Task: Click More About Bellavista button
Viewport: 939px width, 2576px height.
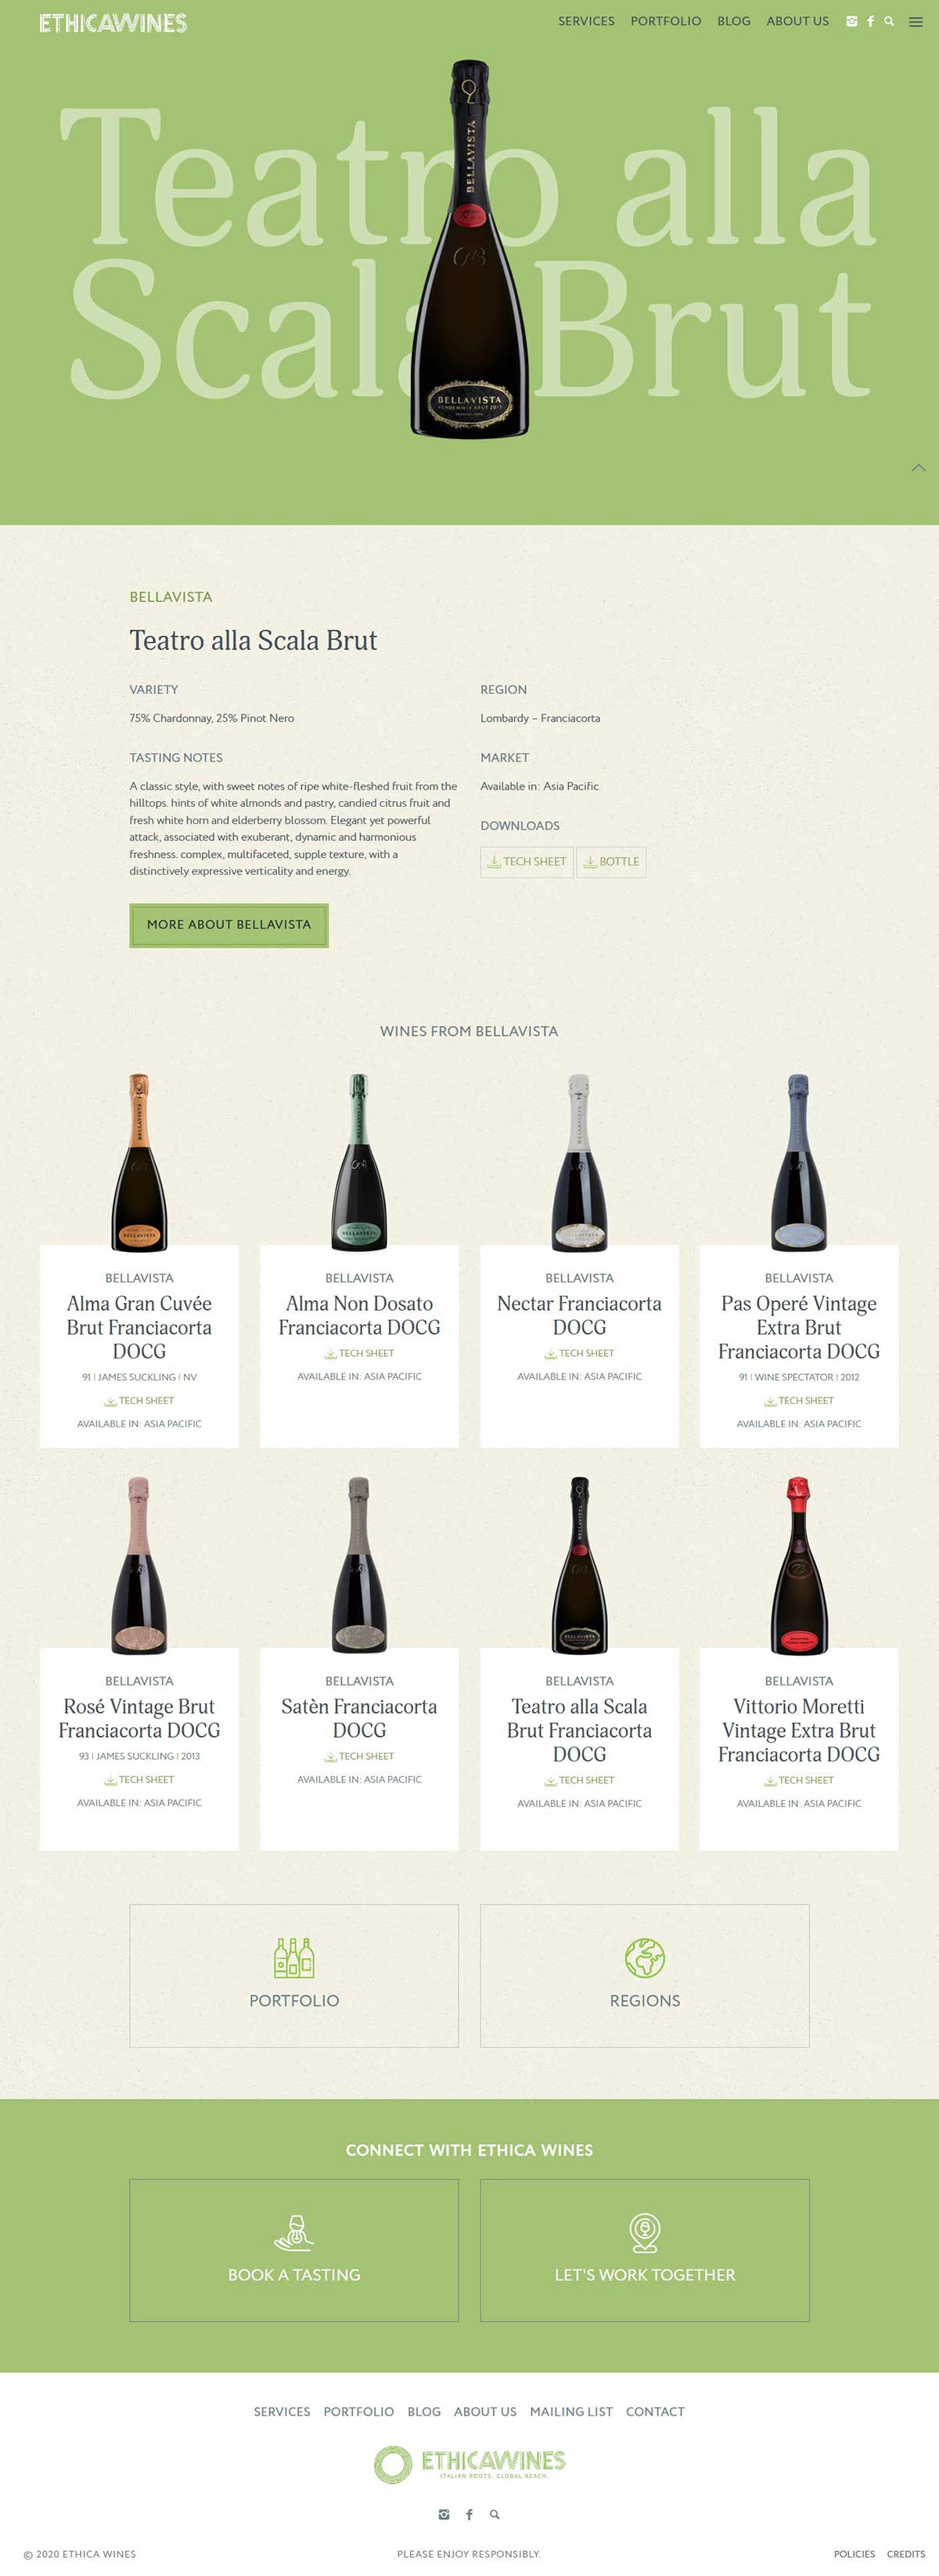Action: tap(229, 925)
